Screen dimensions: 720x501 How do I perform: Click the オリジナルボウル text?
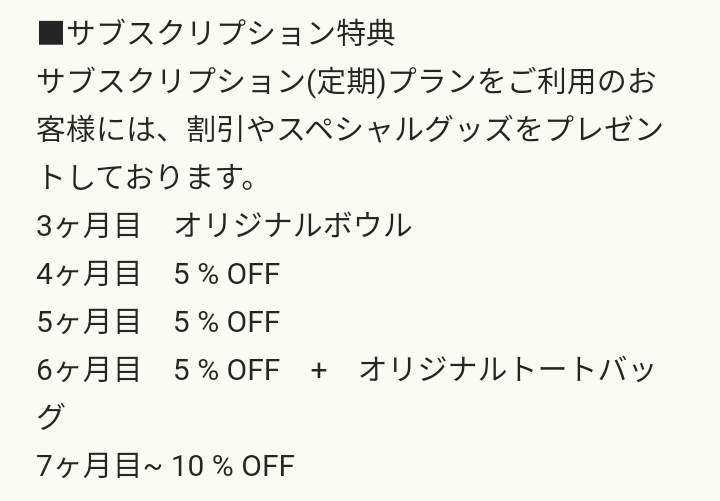pyautogui.click(x=293, y=226)
